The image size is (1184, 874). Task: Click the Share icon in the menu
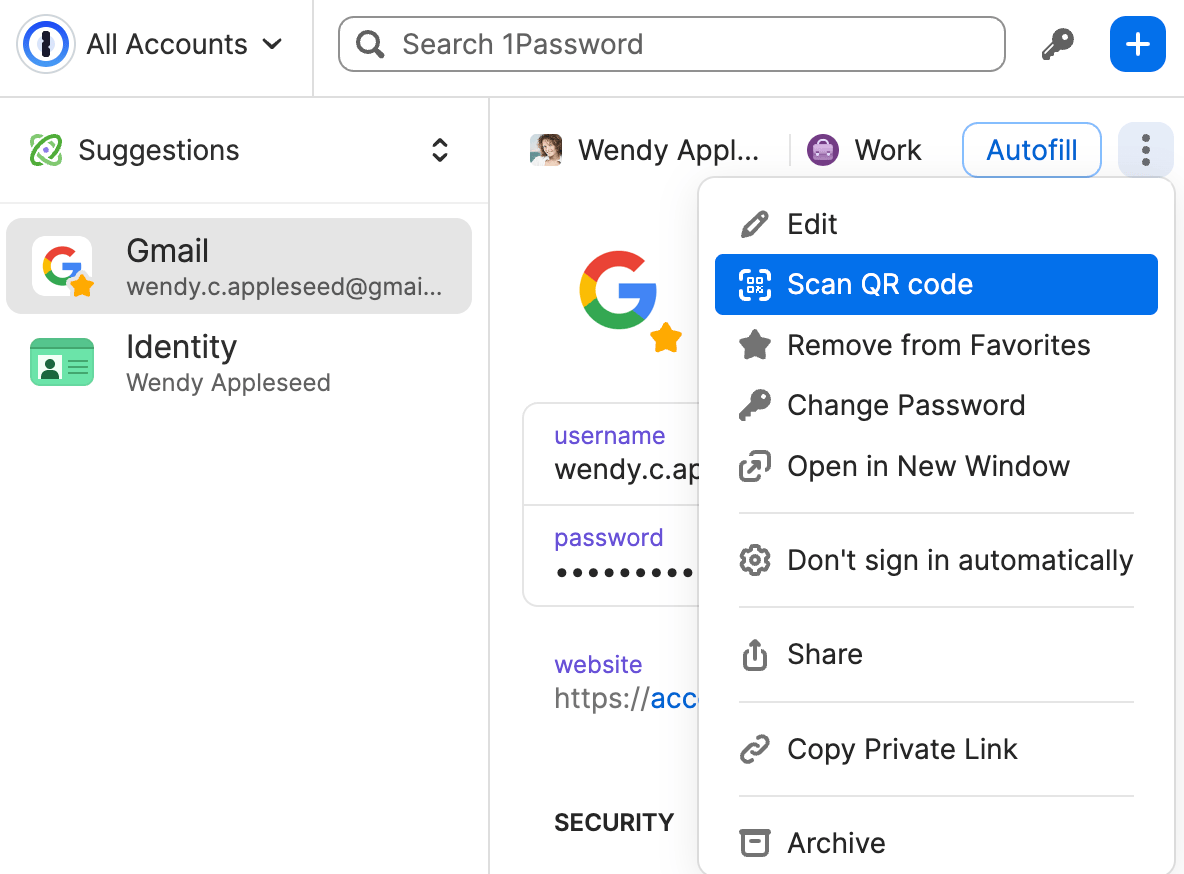[755, 654]
